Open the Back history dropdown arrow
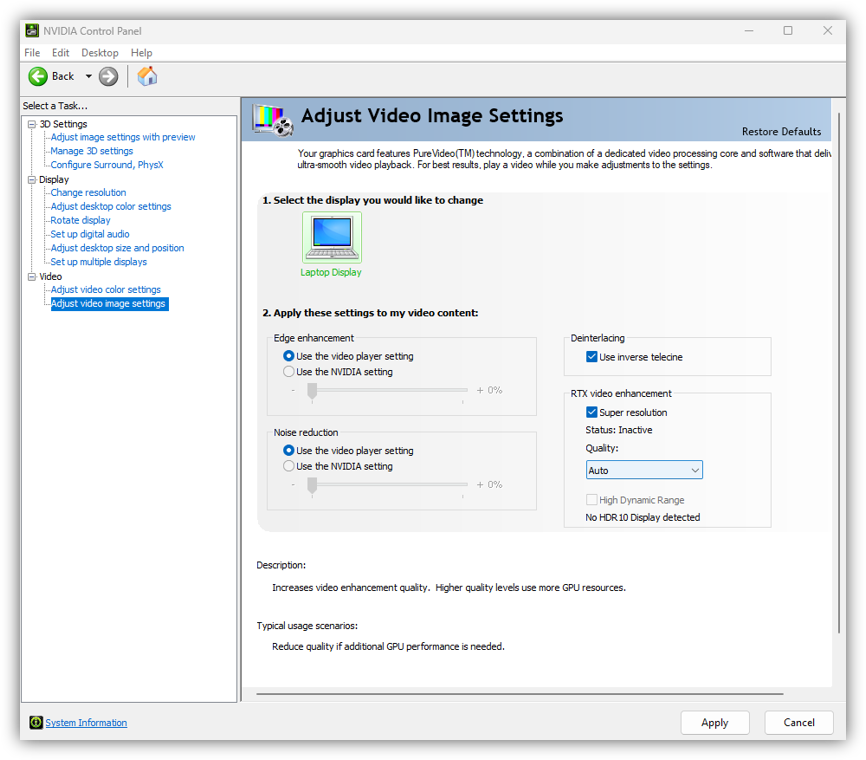The image size is (866, 760). point(88,76)
